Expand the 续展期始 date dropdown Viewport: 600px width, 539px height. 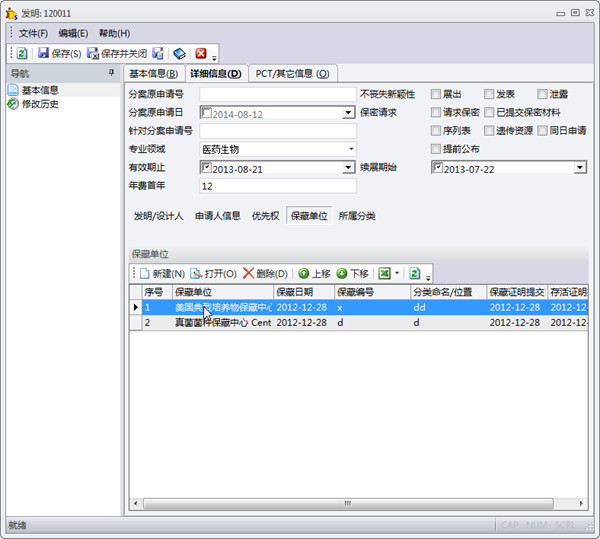point(580,168)
